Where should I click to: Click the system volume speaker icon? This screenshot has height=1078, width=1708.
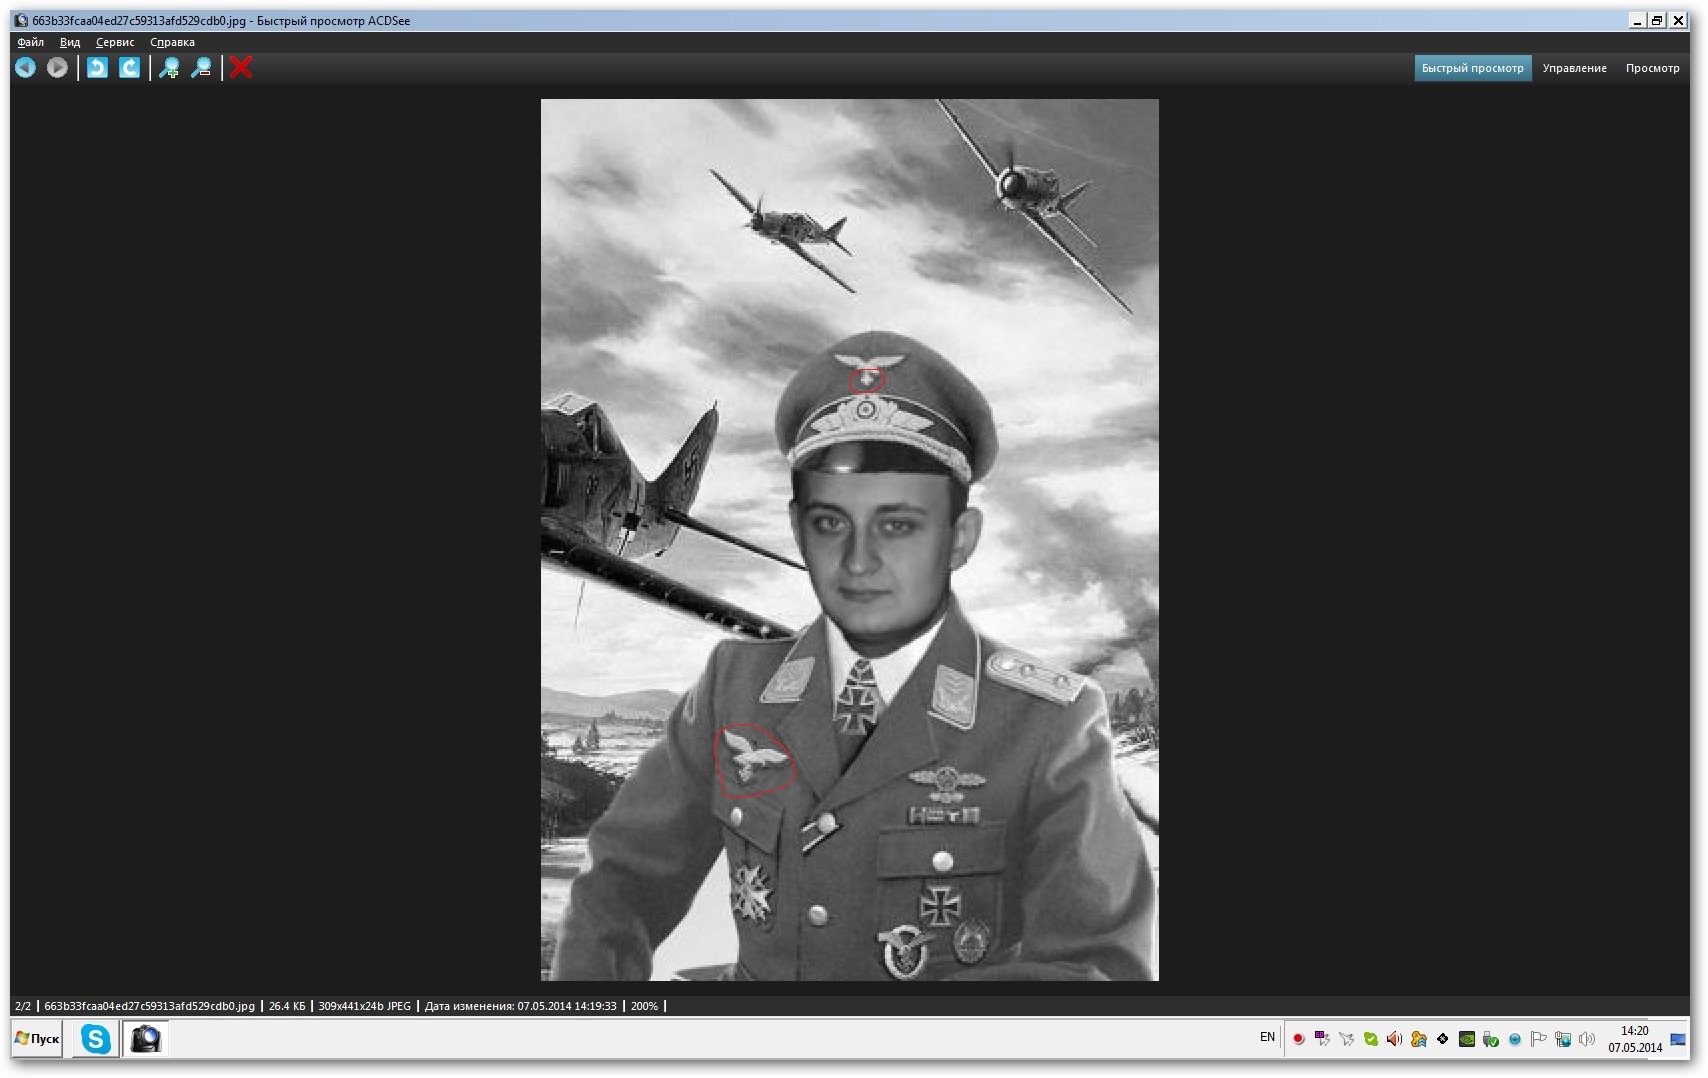1587,1039
